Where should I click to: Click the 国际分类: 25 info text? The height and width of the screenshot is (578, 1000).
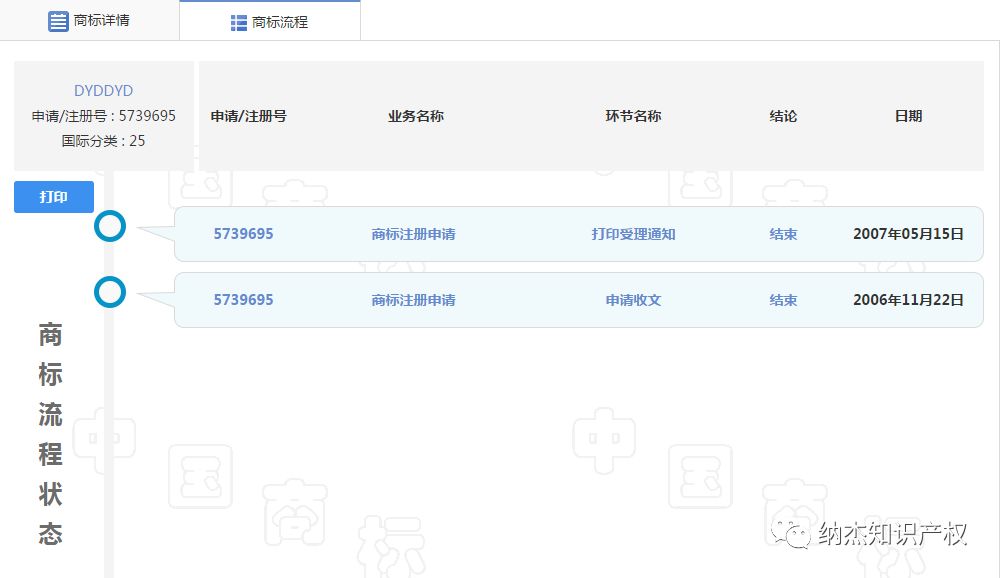click(x=104, y=141)
